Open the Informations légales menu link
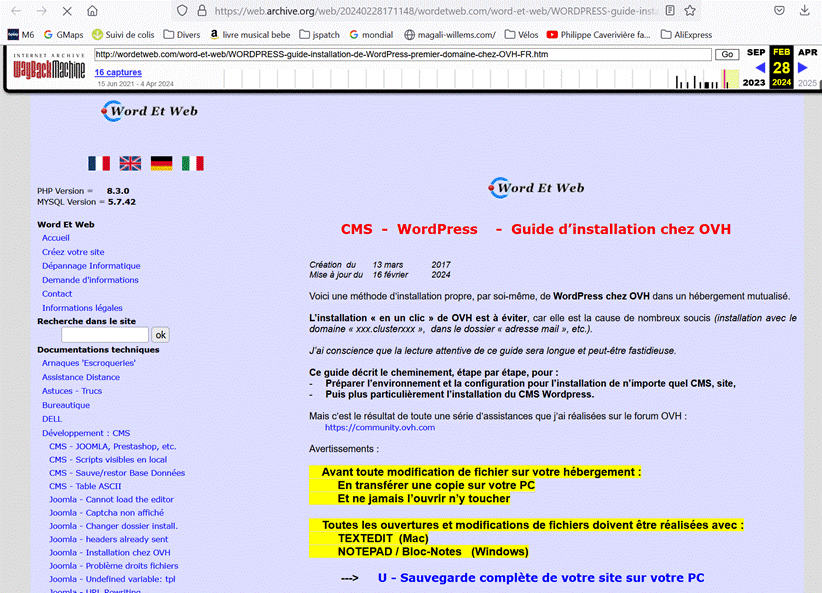This screenshot has width=822, height=593. [82, 308]
